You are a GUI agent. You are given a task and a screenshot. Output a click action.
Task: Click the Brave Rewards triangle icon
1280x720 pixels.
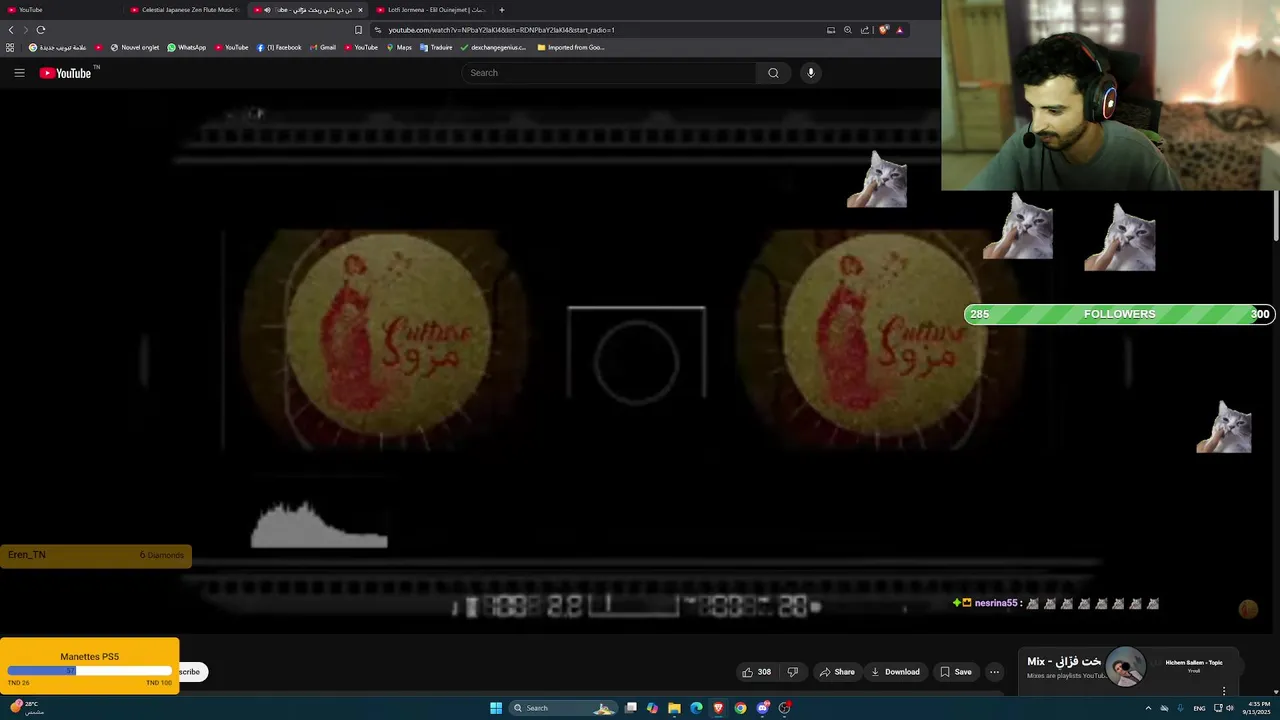(x=899, y=30)
